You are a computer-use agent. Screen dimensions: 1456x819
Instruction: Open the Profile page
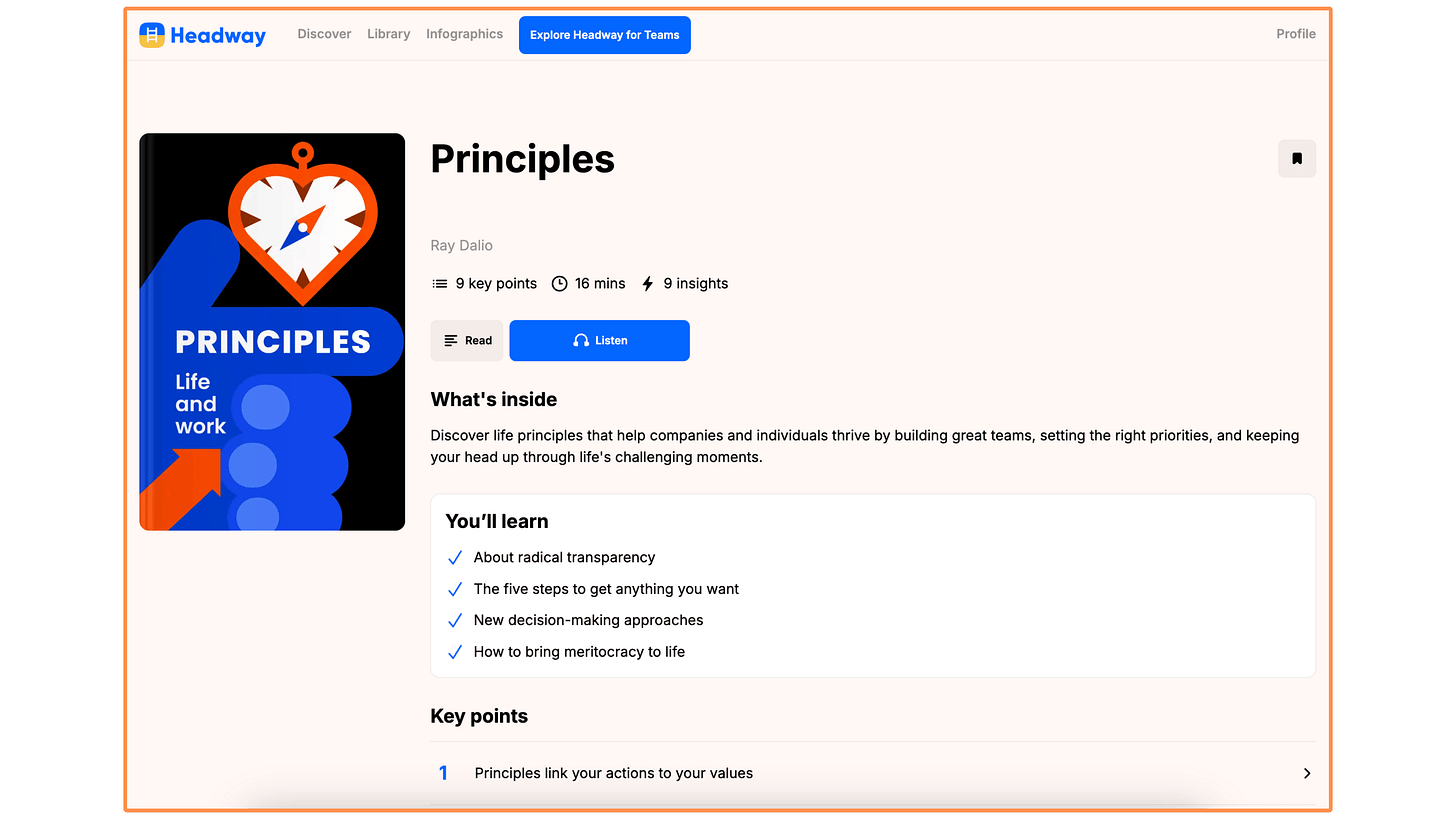(1295, 34)
